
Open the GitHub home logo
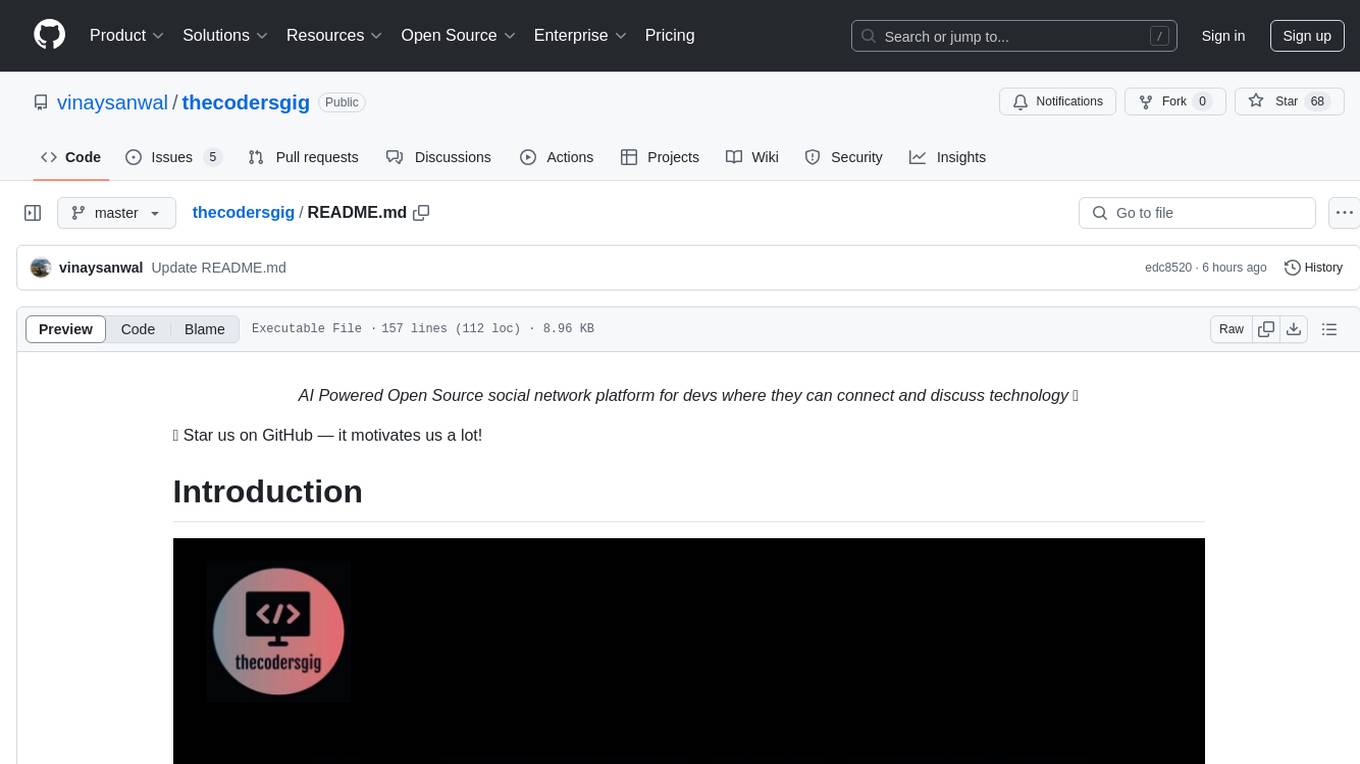point(49,35)
